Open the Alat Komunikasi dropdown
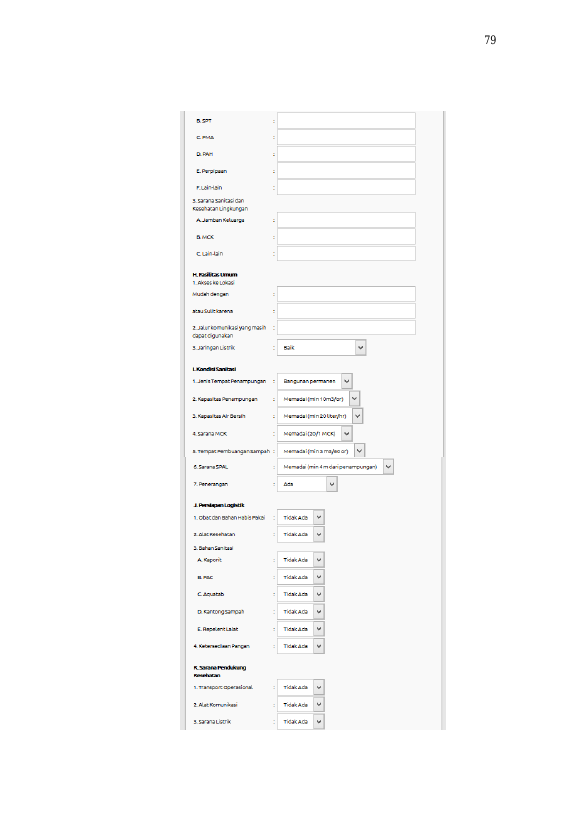579x819 pixels. [301, 705]
